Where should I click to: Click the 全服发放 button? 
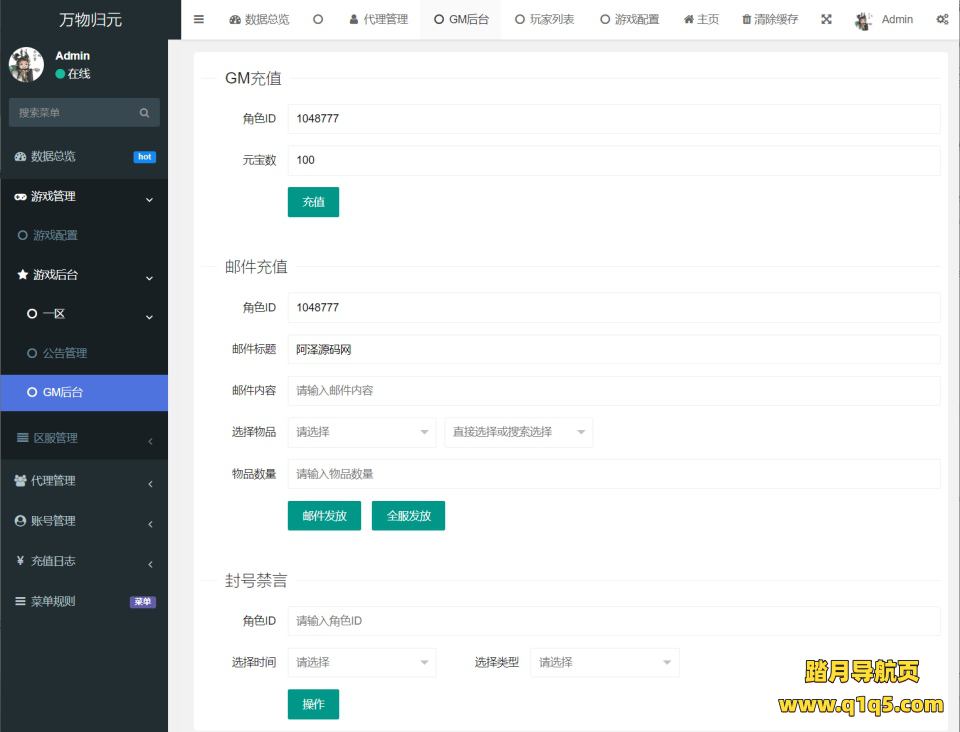click(x=408, y=516)
